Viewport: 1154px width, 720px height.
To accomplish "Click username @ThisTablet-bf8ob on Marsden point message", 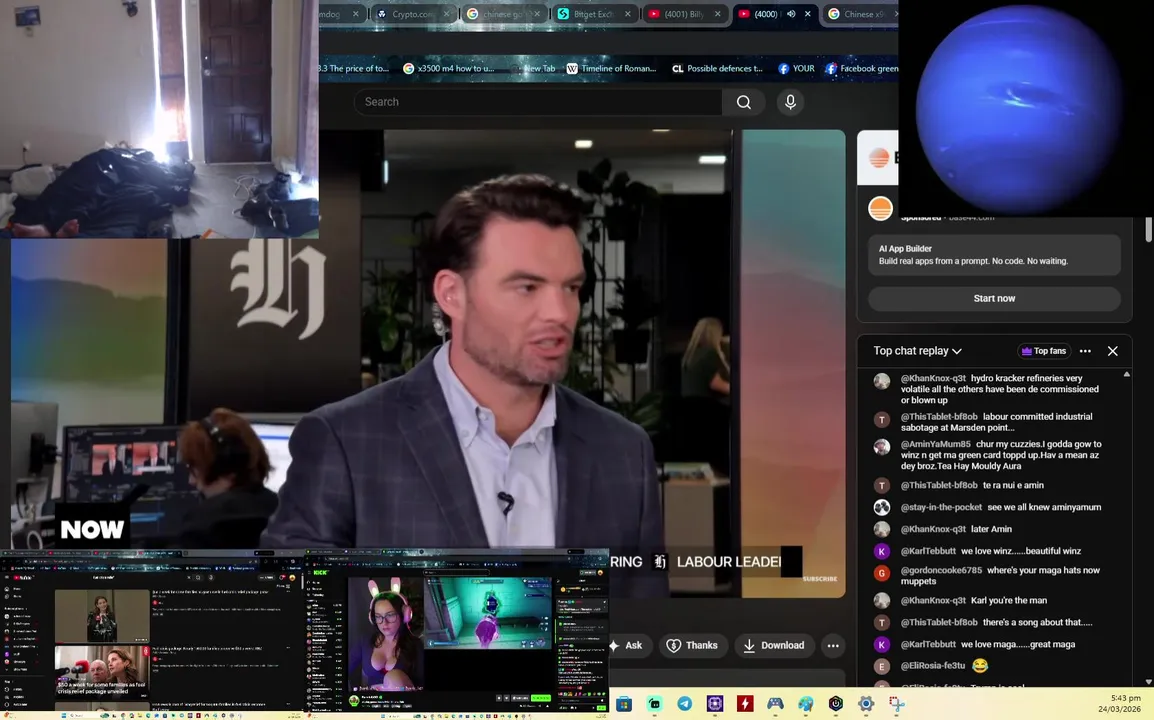I will tap(938, 417).
